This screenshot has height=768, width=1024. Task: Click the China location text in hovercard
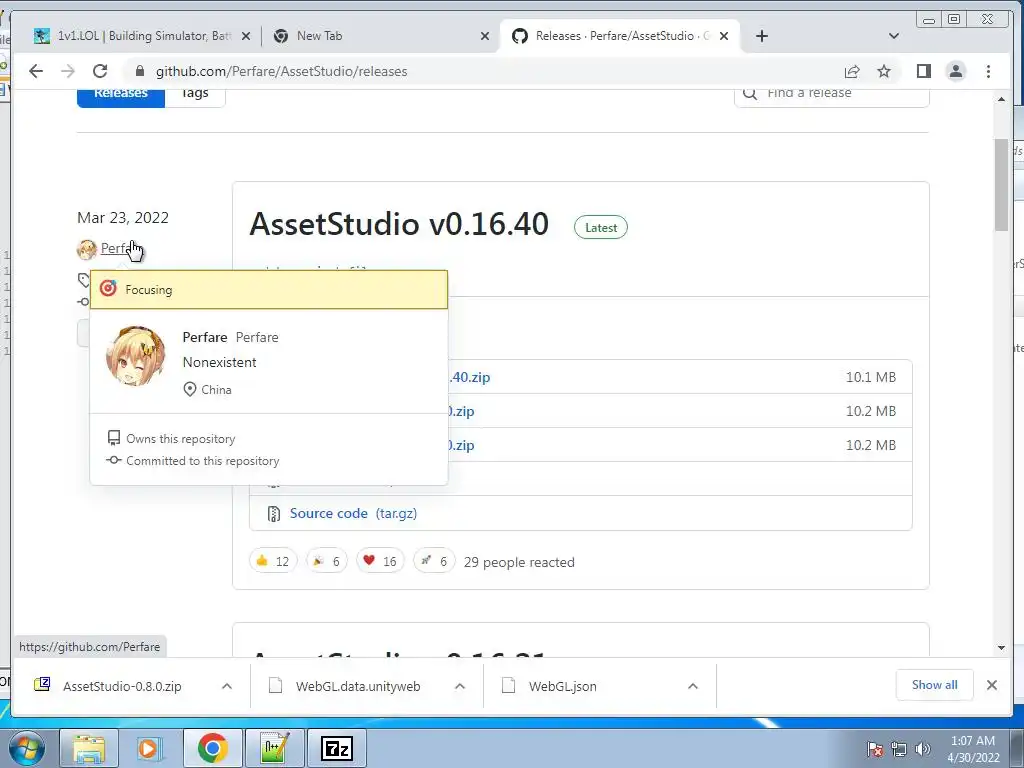pos(216,389)
